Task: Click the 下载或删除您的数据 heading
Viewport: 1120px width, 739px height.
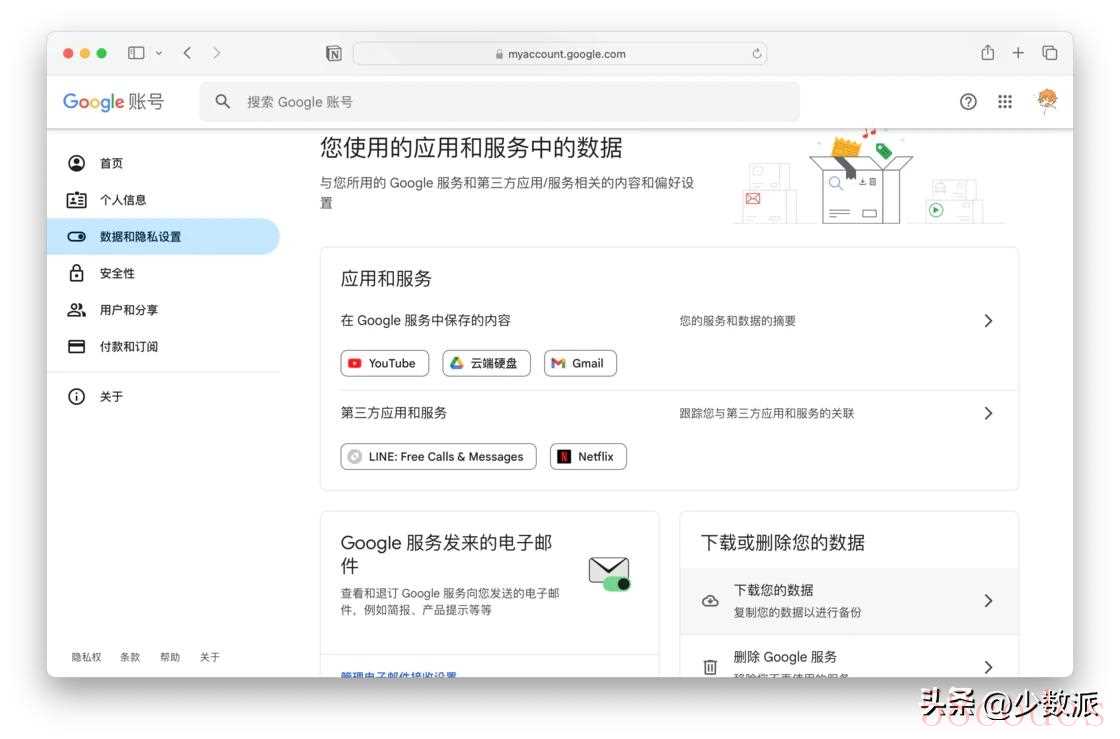Action: 782,543
